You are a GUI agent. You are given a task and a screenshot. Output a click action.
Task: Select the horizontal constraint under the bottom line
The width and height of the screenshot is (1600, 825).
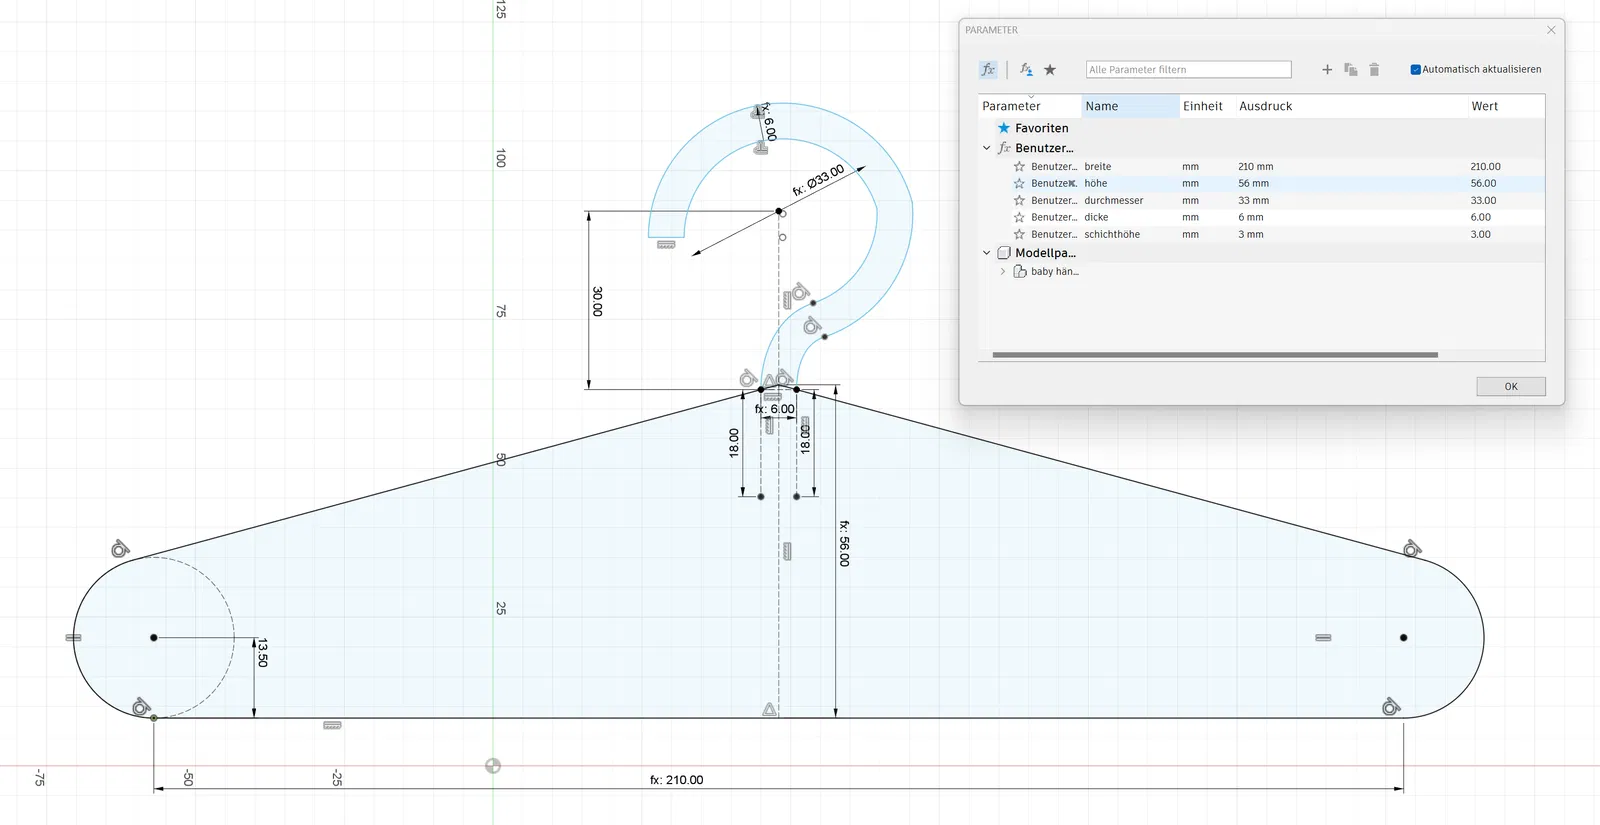tap(333, 725)
